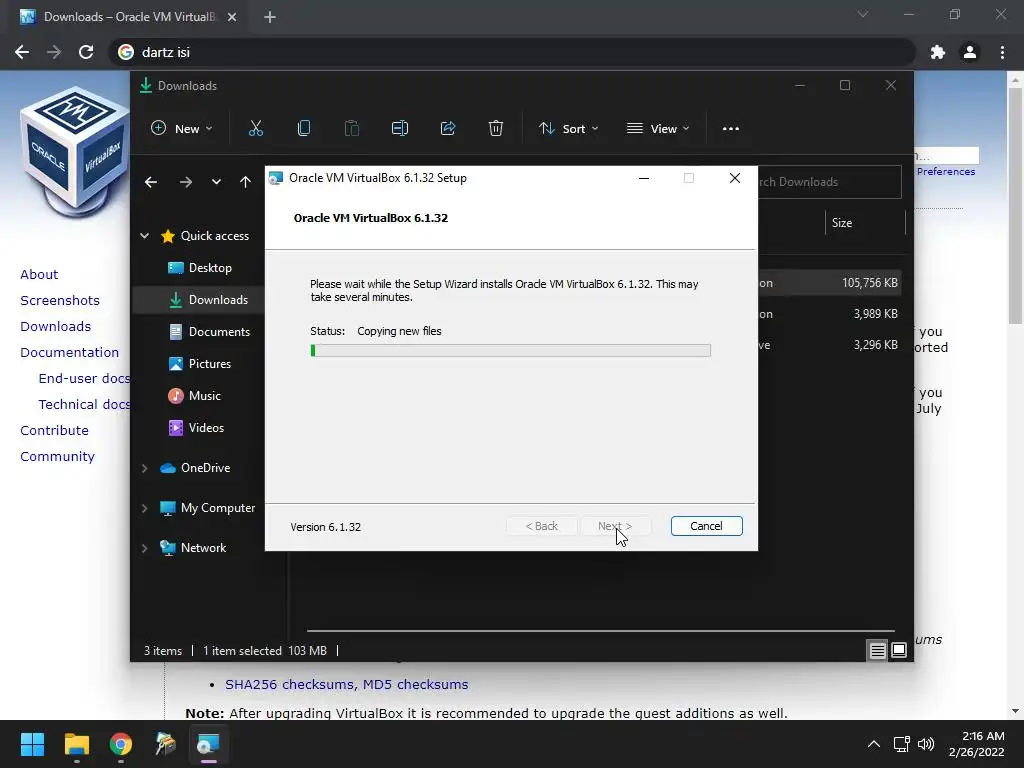Screen dimensions: 1024x768
Task: Click the Delete trash icon in File Explorer
Action: 496,129
